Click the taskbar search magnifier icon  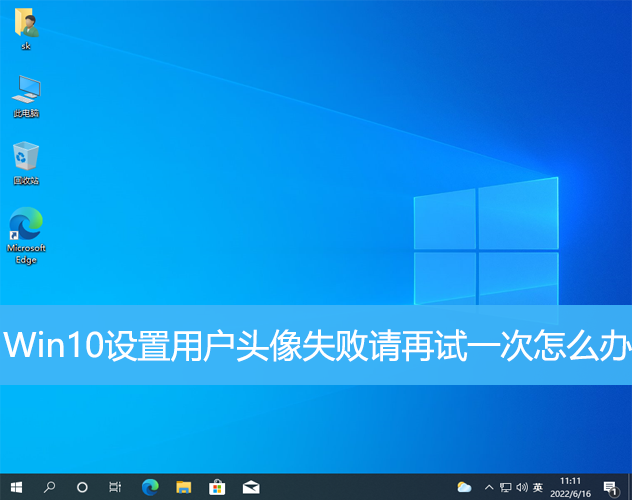pos(49,487)
